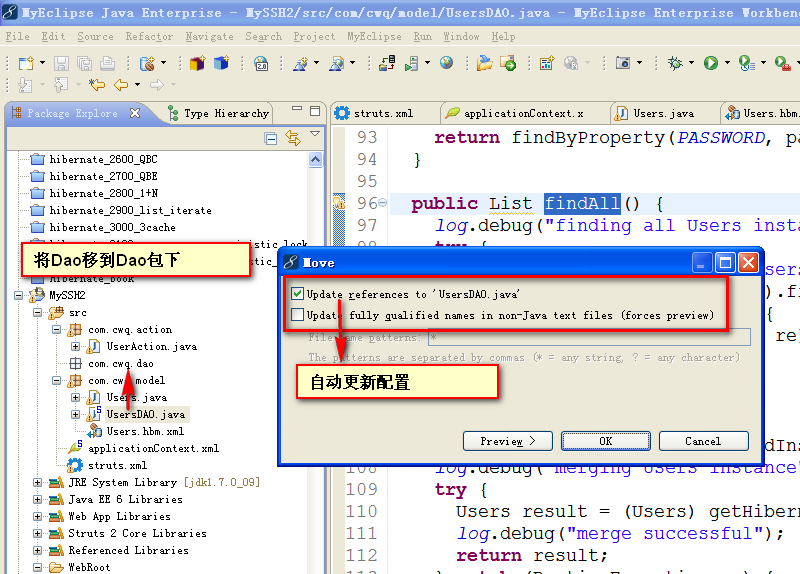
Task: Maximize the Package Explorer panel
Action: [x=315, y=111]
